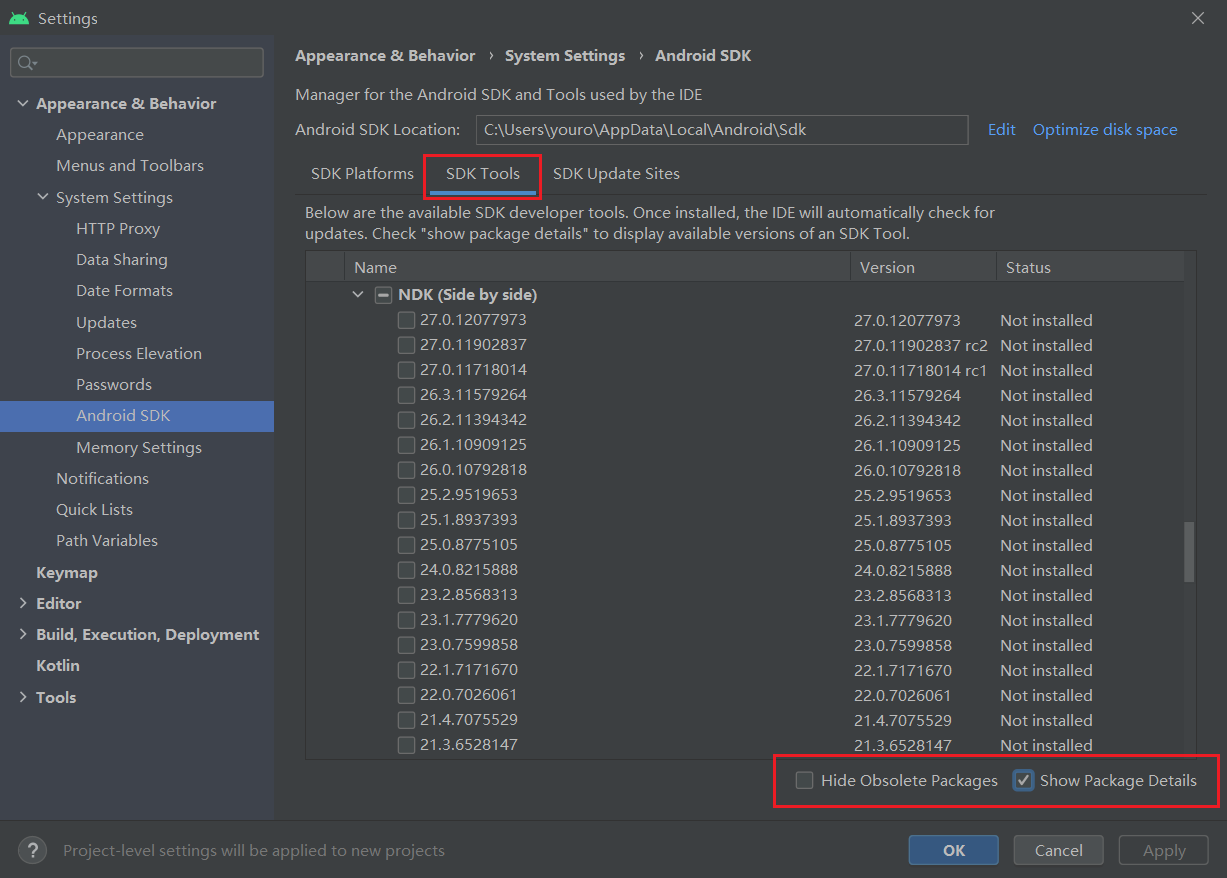Click Edit link for SDK location
The width and height of the screenshot is (1227, 878).
click(x=1002, y=130)
